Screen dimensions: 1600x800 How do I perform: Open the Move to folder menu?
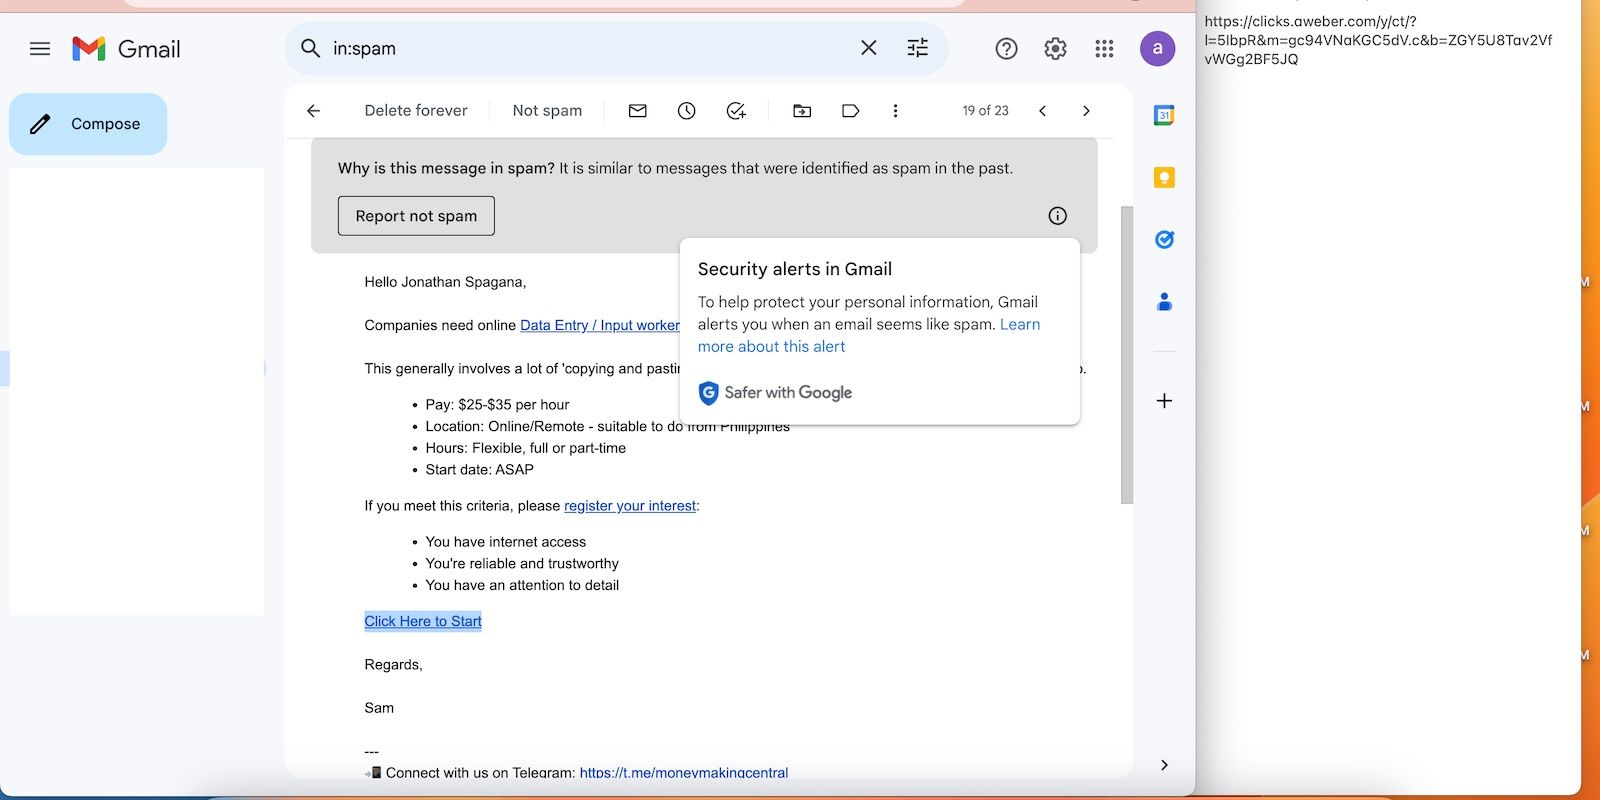point(802,111)
